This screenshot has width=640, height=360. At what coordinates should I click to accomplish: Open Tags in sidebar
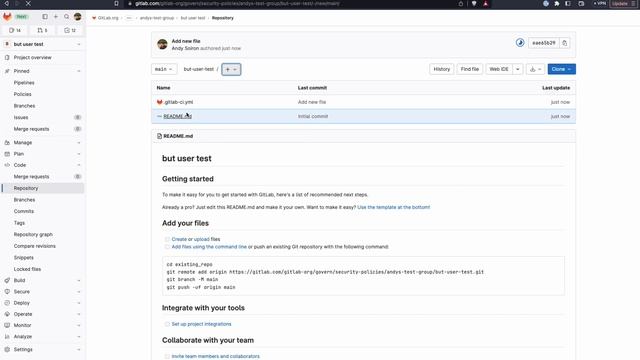click(43, 223)
